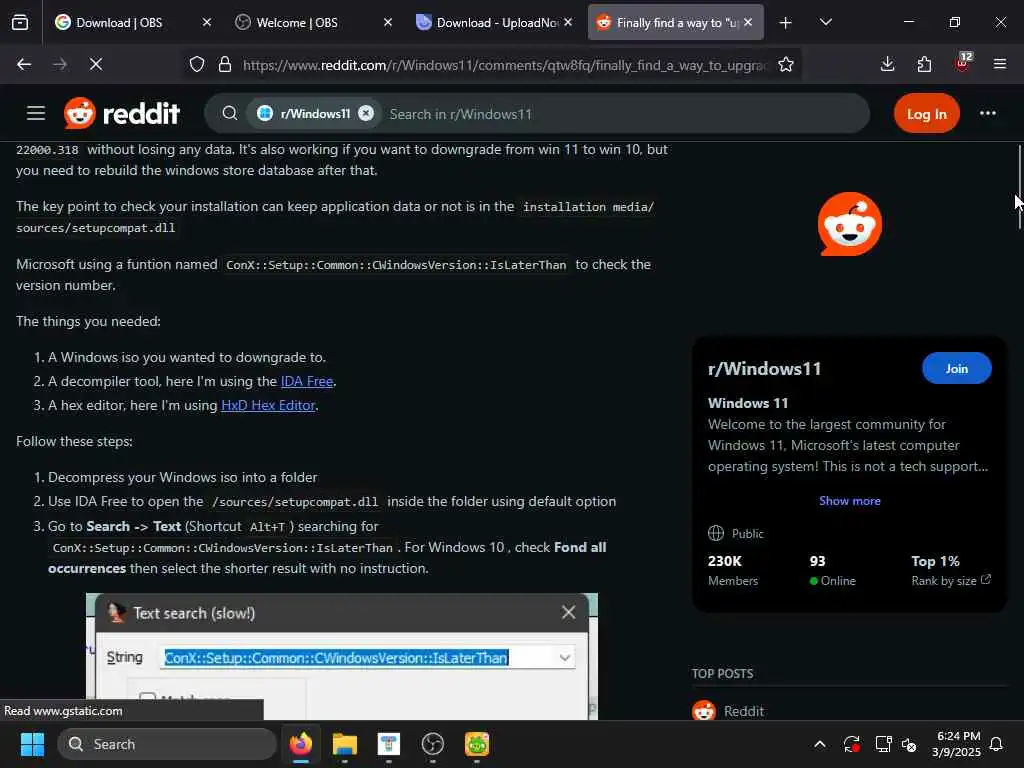Screen dimensions: 1024x768
Task: Close the Download | OBS tab
Action: point(206,22)
